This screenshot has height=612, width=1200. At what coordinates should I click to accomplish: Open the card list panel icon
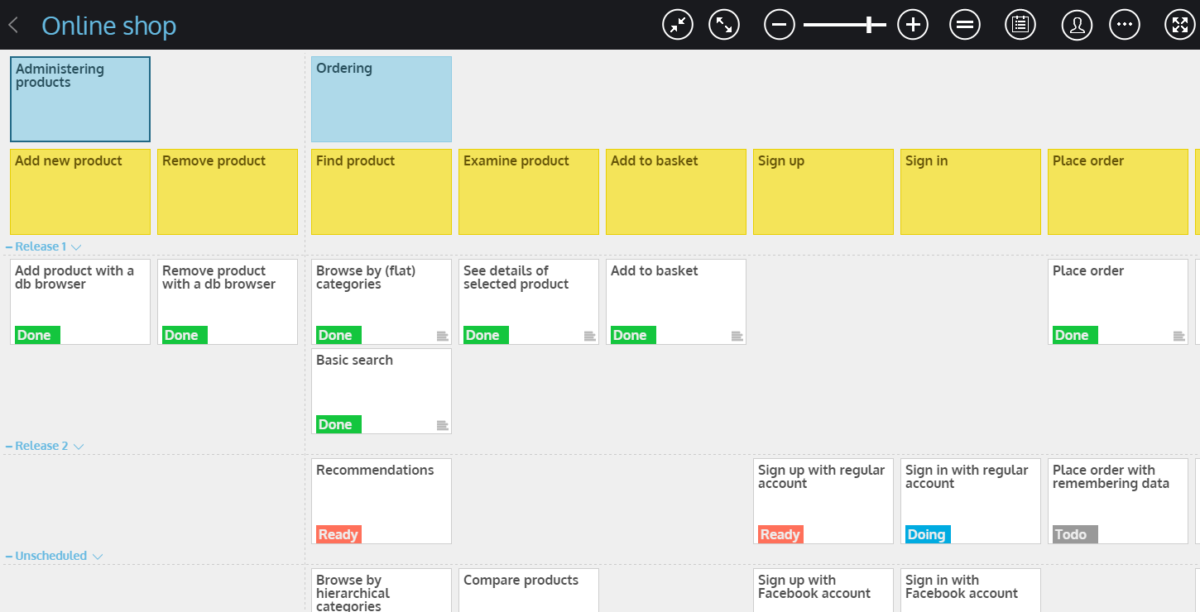click(x=1020, y=24)
